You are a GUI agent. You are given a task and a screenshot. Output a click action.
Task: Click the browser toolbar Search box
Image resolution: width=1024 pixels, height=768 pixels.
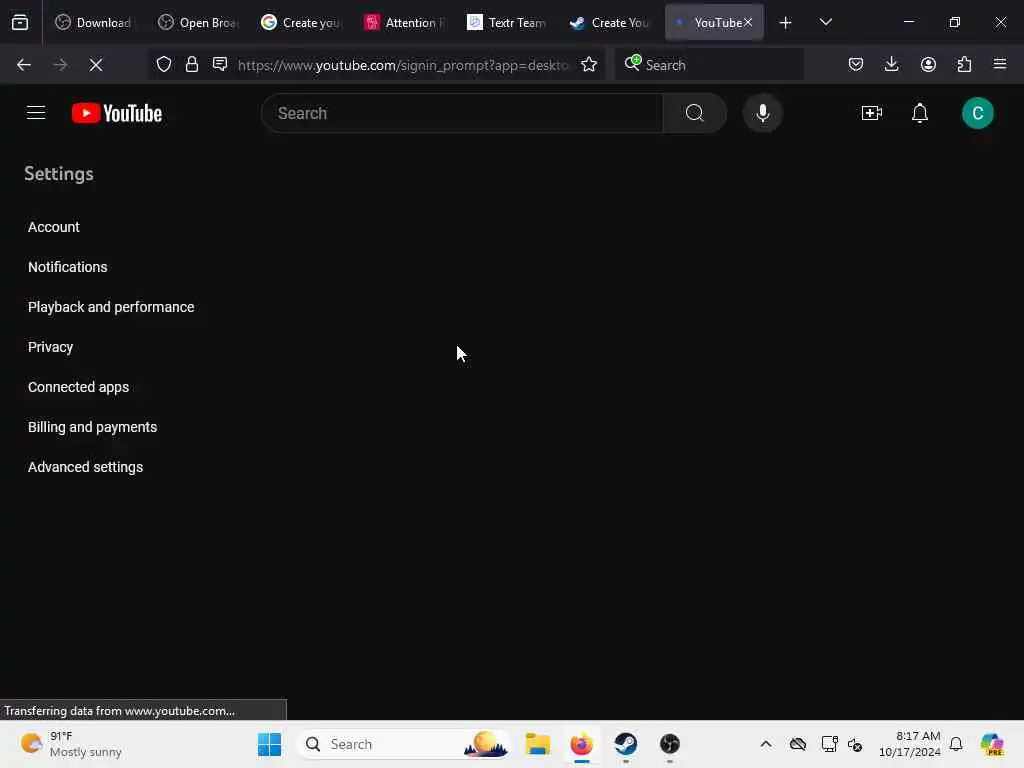pos(709,65)
